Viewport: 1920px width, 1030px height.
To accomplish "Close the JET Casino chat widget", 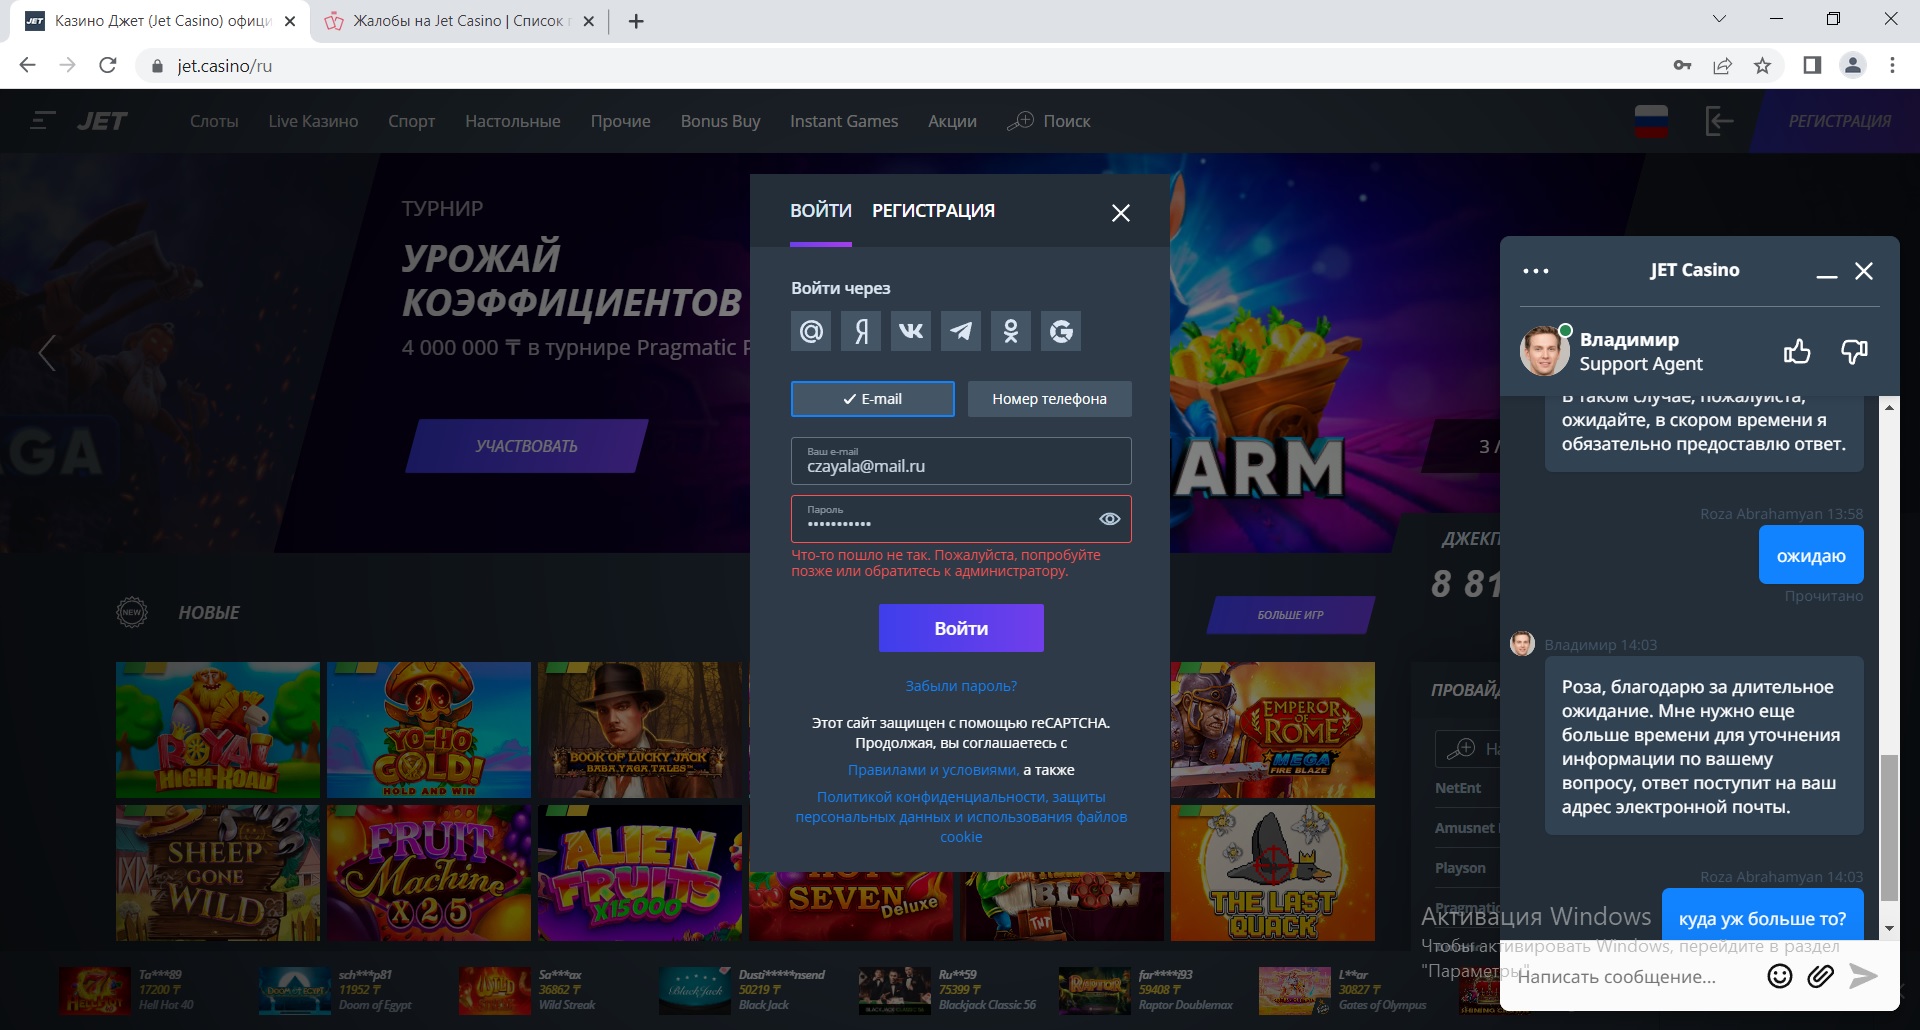I will pos(1864,271).
